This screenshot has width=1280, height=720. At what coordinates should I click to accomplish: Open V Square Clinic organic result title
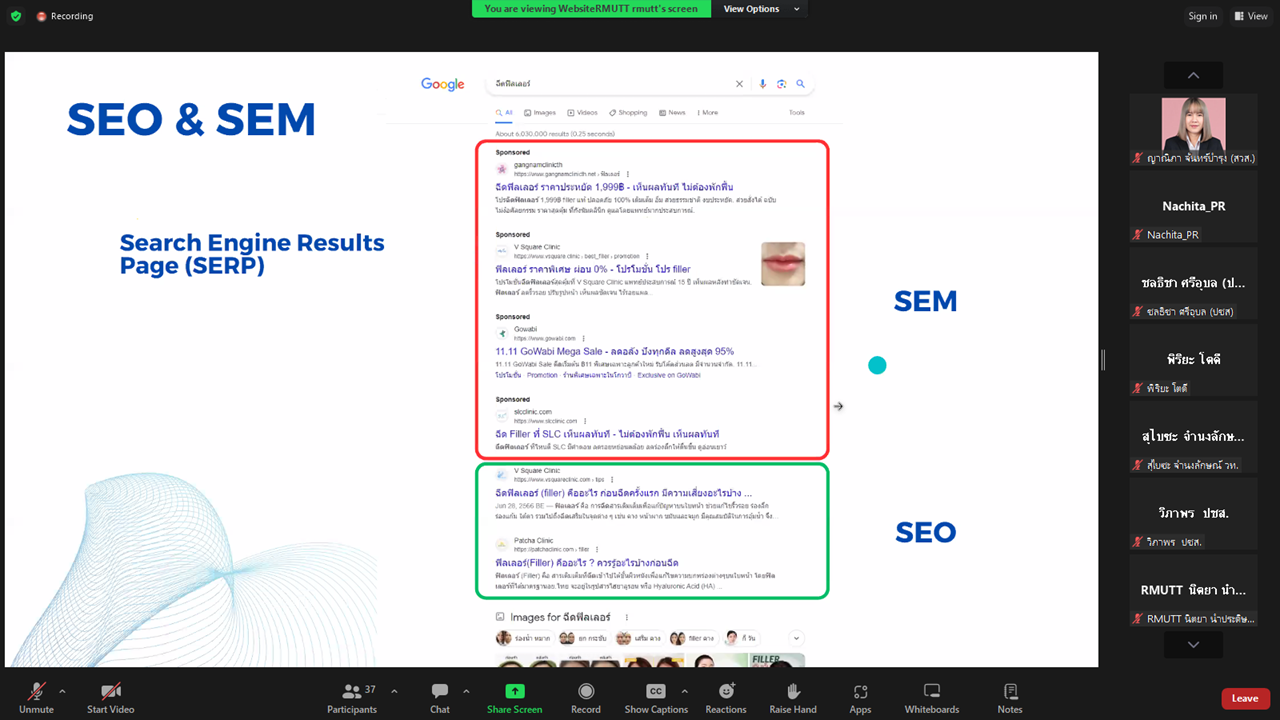623,493
